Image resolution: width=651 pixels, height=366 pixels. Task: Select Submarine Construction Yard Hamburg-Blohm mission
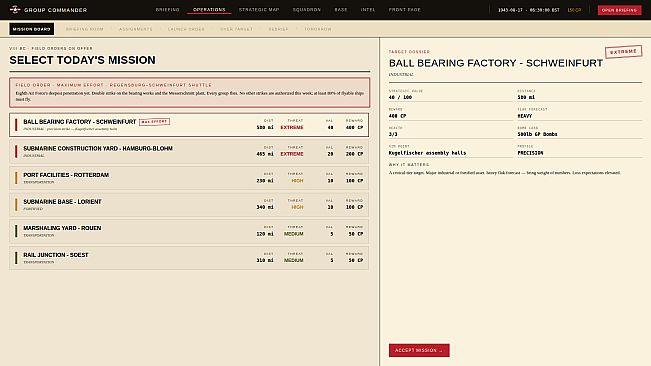coord(189,151)
